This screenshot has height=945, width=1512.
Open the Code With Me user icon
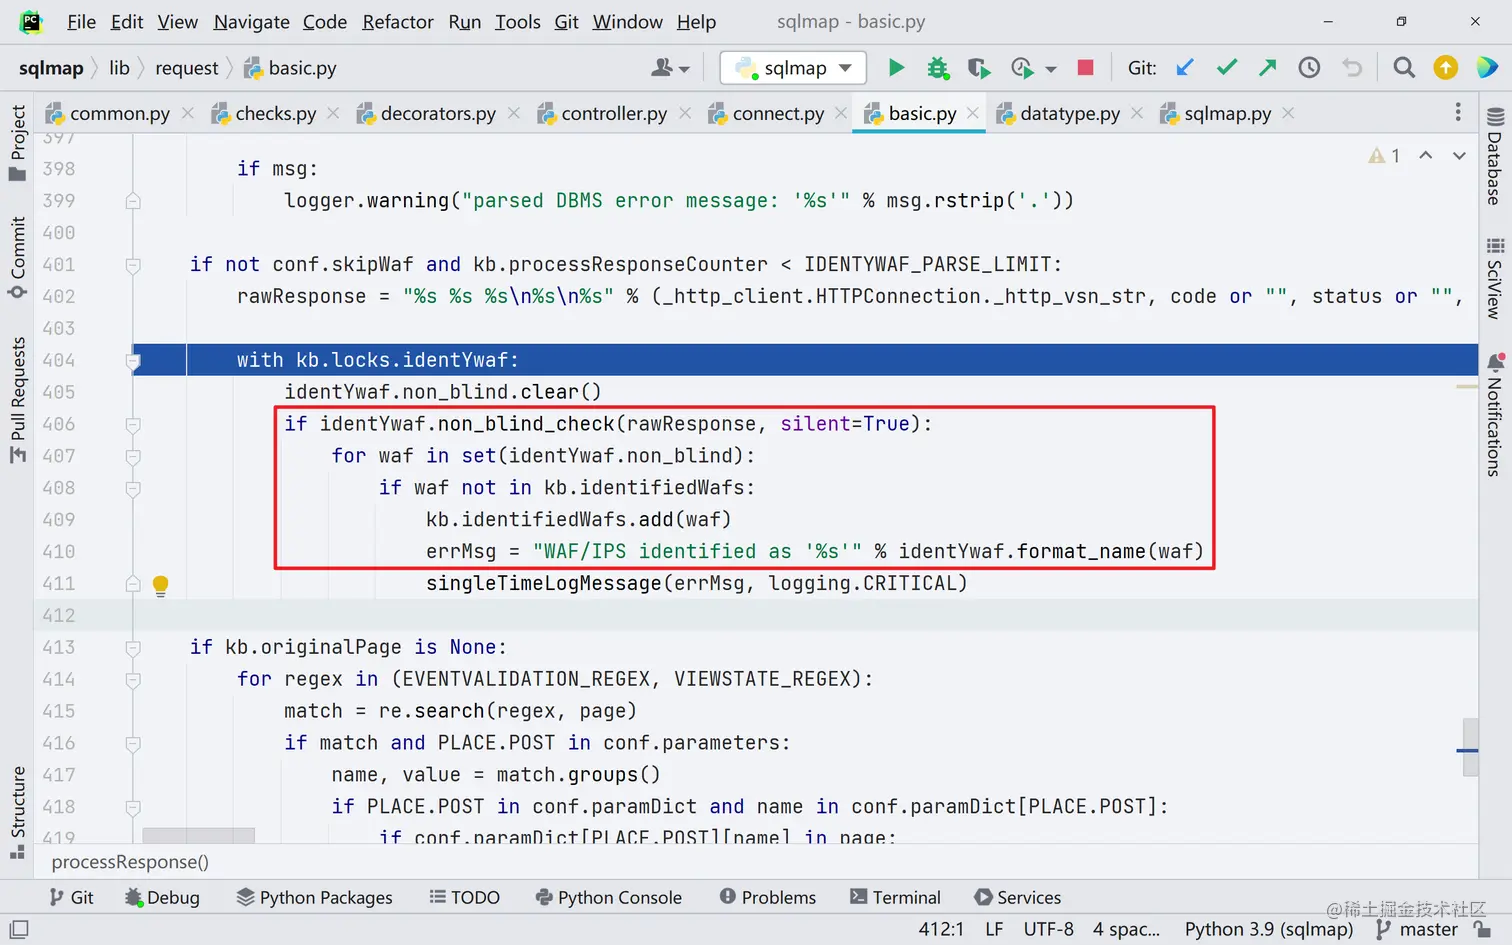pyautogui.click(x=670, y=68)
